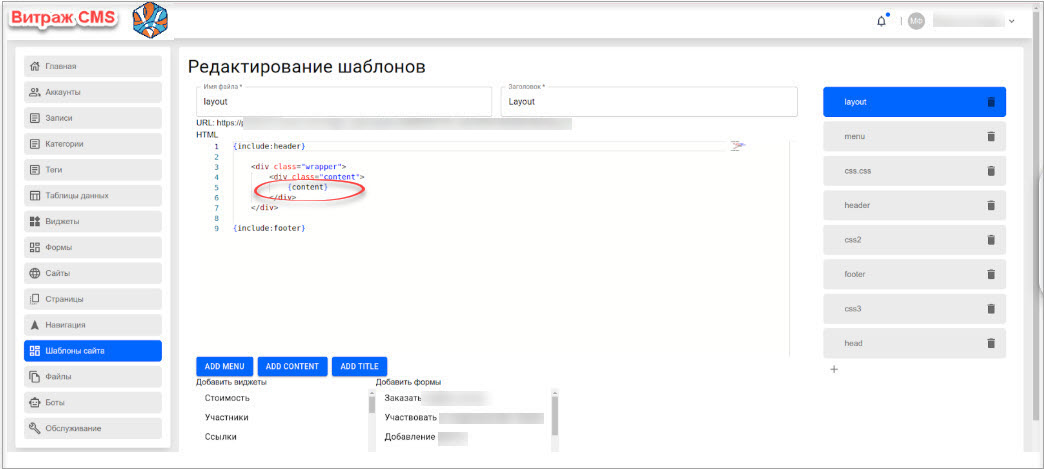The height and width of the screenshot is (469, 1044).
Task: Open Записи section
Action: tap(93, 119)
